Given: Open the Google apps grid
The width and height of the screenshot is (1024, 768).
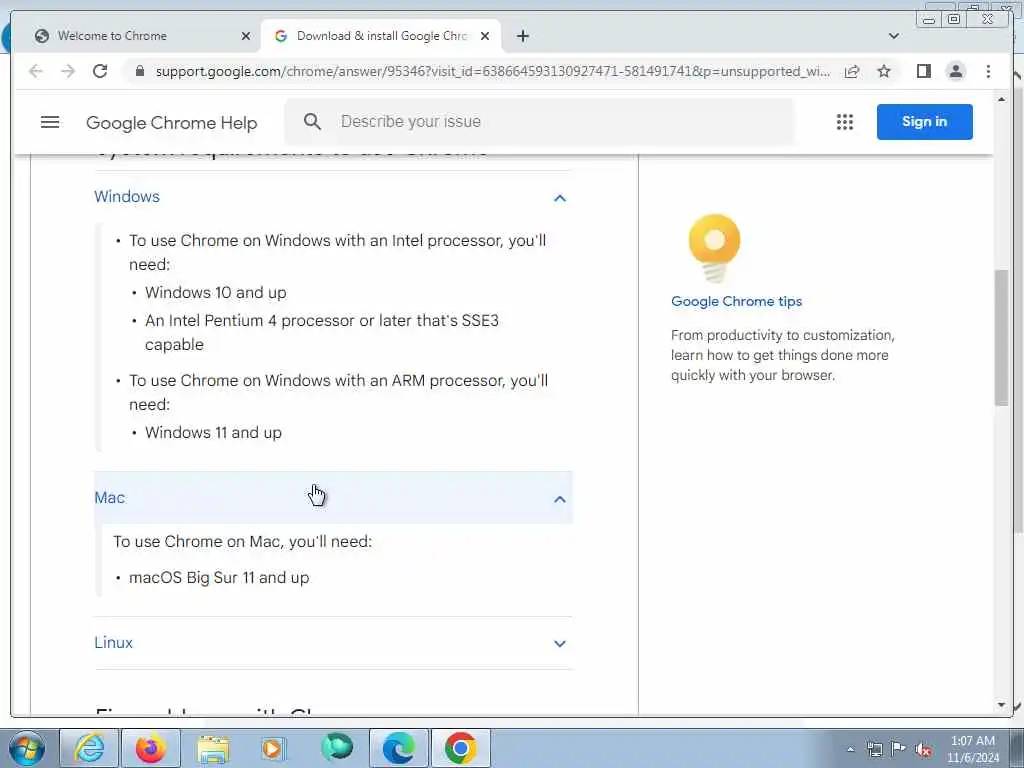Looking at the screenshot, I should tap(845, 122).
